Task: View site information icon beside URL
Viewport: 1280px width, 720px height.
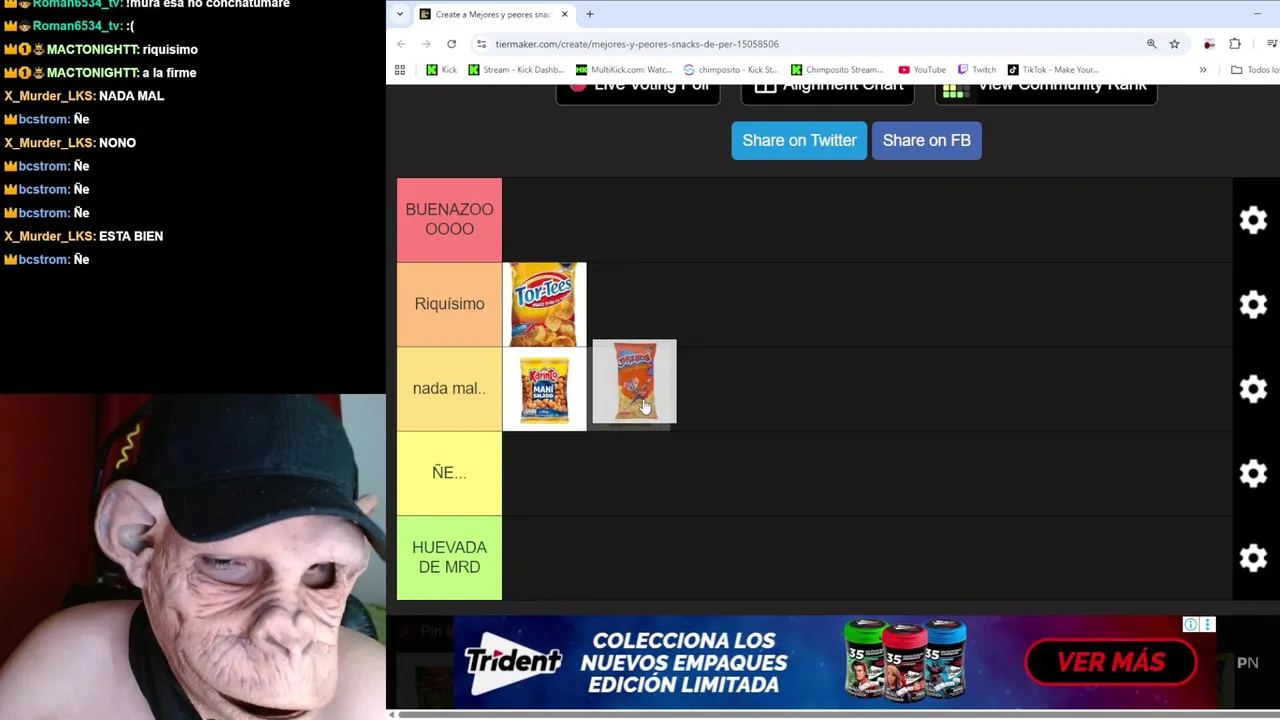Action: pos(481,44)
